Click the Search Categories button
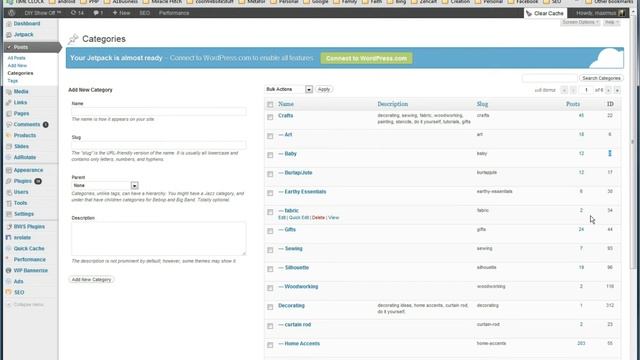Viewport: 640px width, 360px height. tap(601, 78)
